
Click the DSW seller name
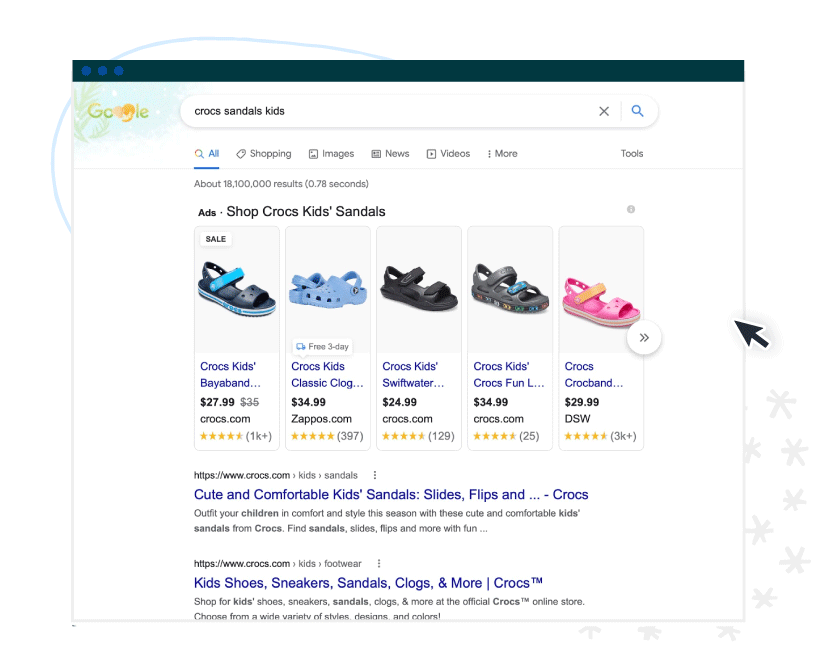[577, 419]
